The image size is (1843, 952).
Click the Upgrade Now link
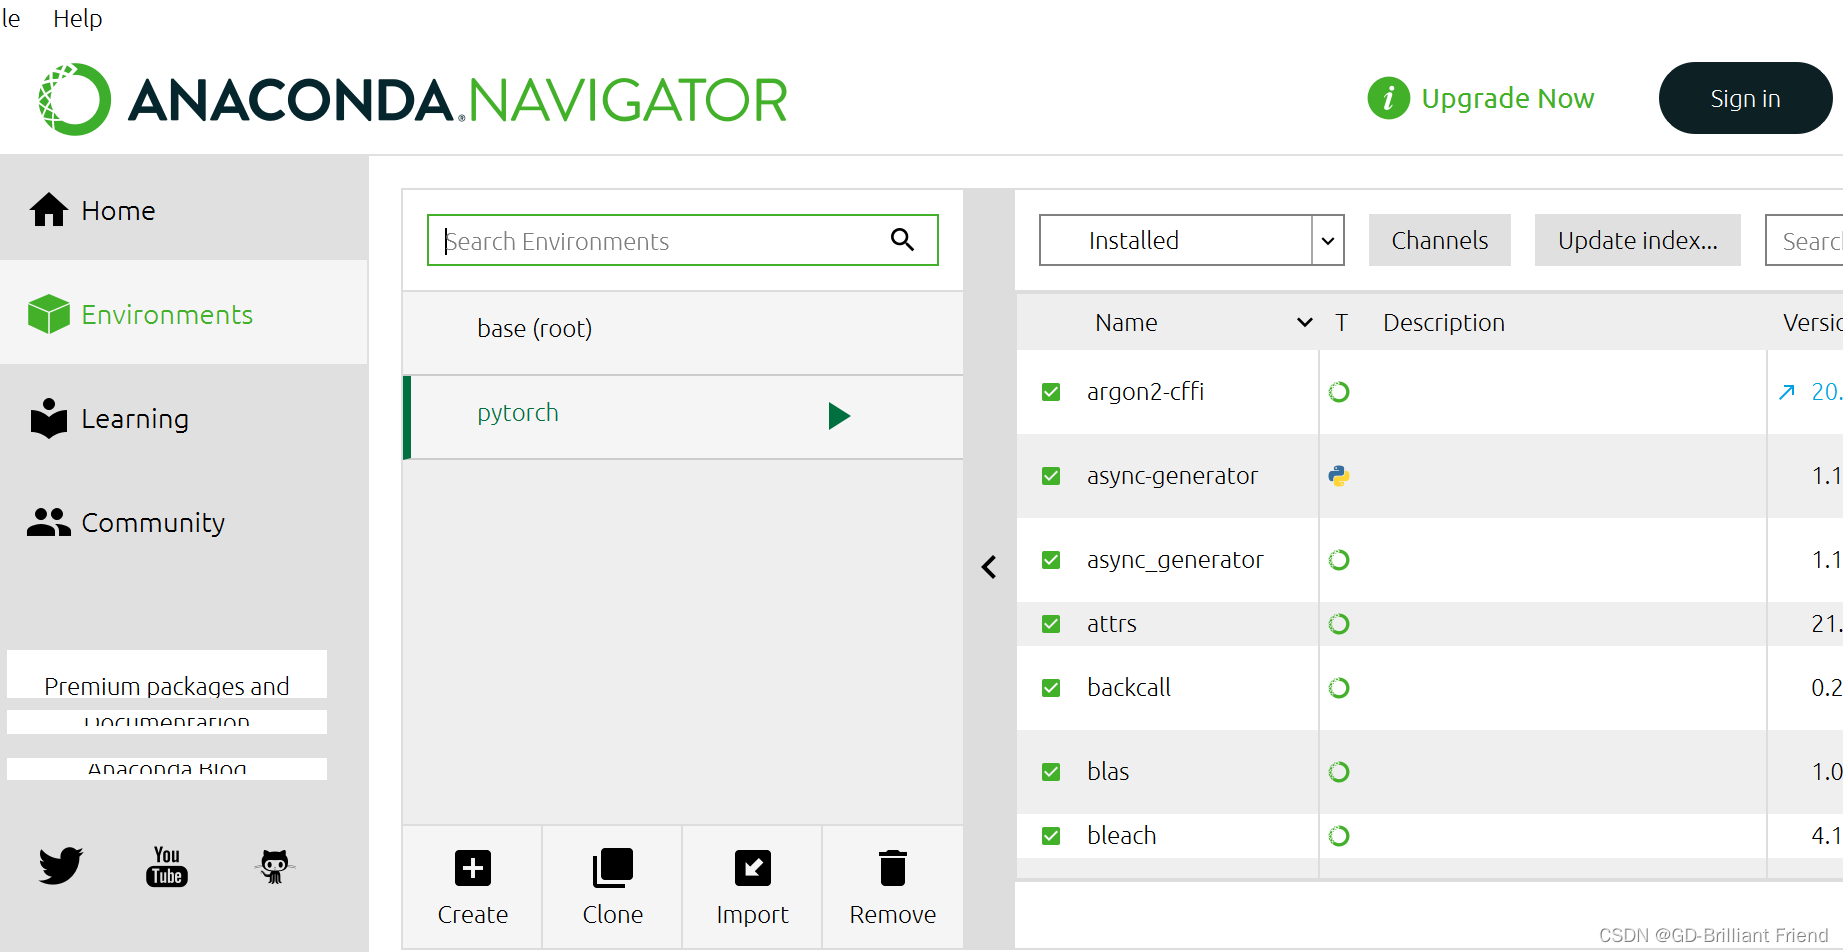click(x=1507, y=98)
